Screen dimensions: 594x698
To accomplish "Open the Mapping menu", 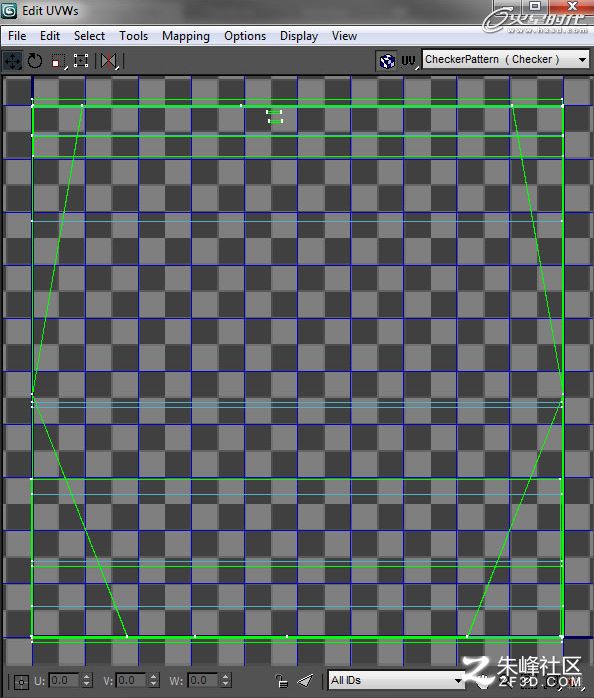I will pyautogui.click(x=186, y=36).
